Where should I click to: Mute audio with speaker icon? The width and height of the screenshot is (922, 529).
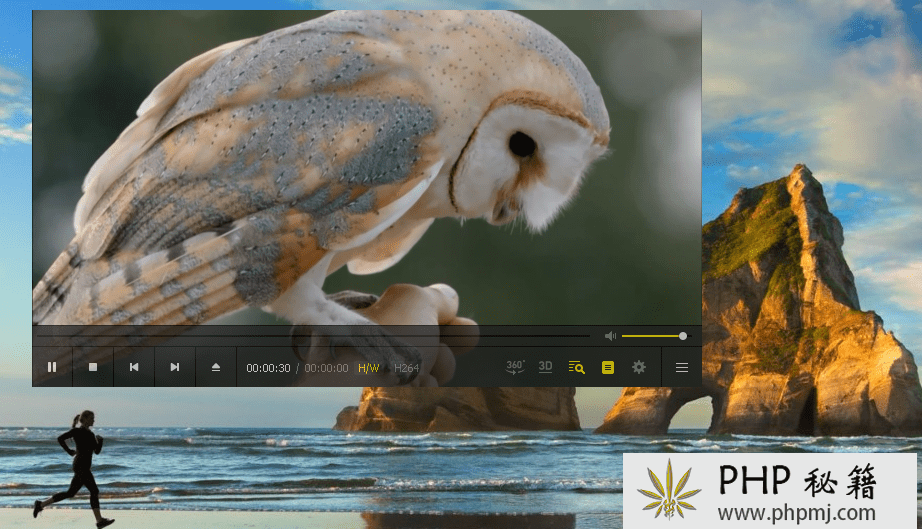pyautogui.click(x=610, y=336)
